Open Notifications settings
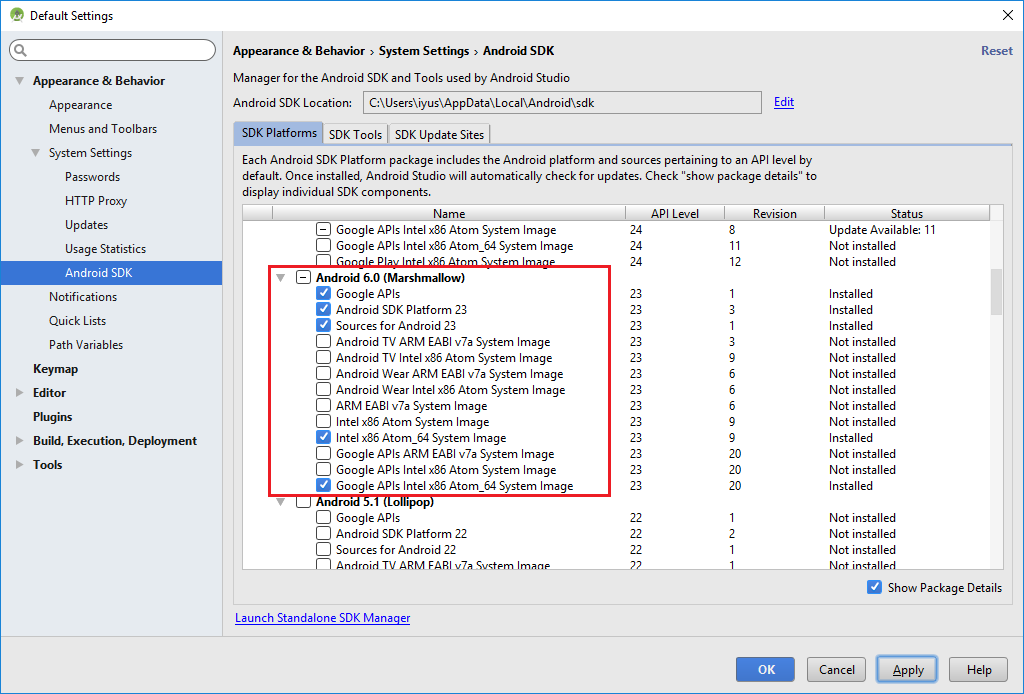Image resolution: width=1024 pixels, height=694 pixels. click(x=83, y=296)
